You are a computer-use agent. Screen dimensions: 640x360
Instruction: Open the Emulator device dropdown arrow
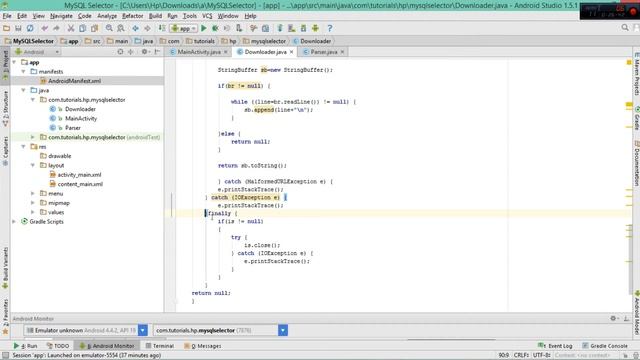[142, 330]
